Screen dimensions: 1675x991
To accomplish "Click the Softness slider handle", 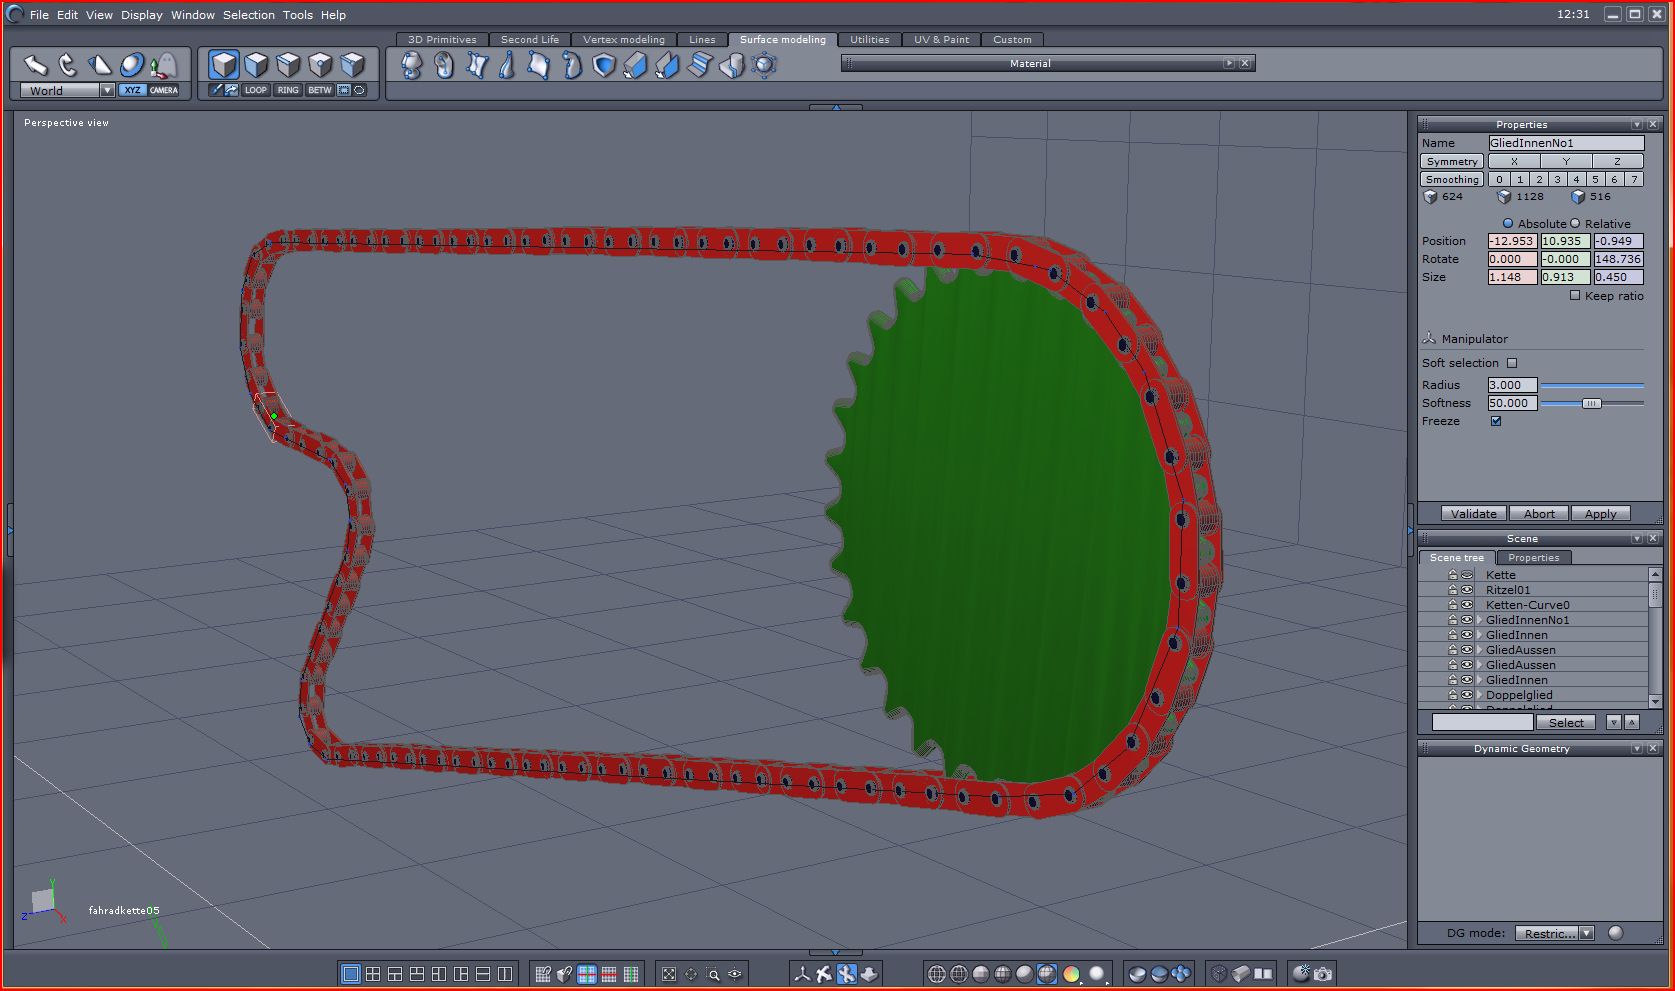I will [x=1591, y=403].
